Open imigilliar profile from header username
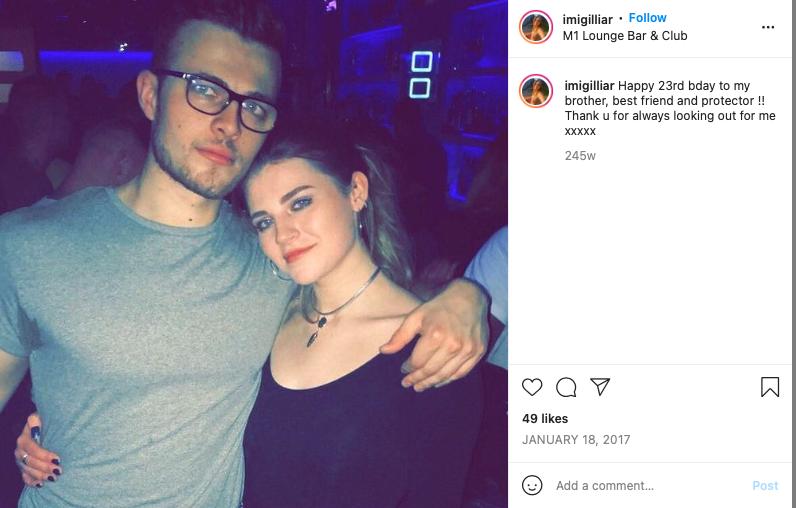The image size is (796, 508). [587, 19]
